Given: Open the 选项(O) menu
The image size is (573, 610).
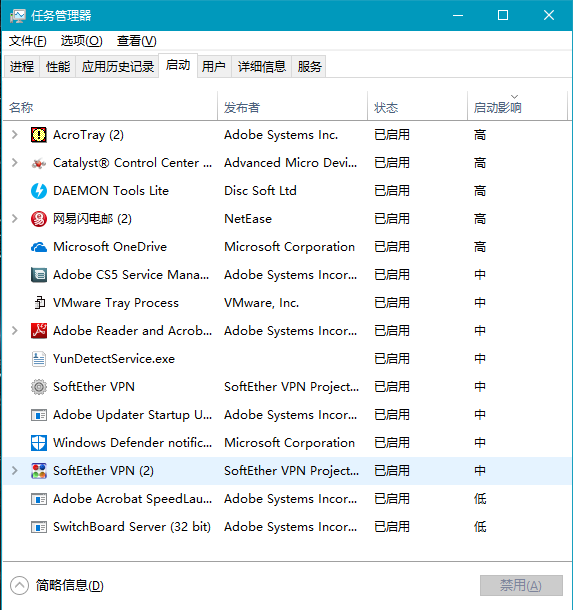Looking at the screenshot, I should click(81, 41).
